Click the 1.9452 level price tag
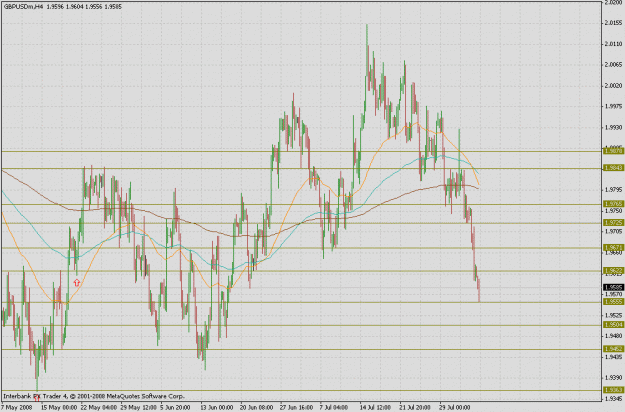This screenshot has width=625, height=412. [614, 349]
